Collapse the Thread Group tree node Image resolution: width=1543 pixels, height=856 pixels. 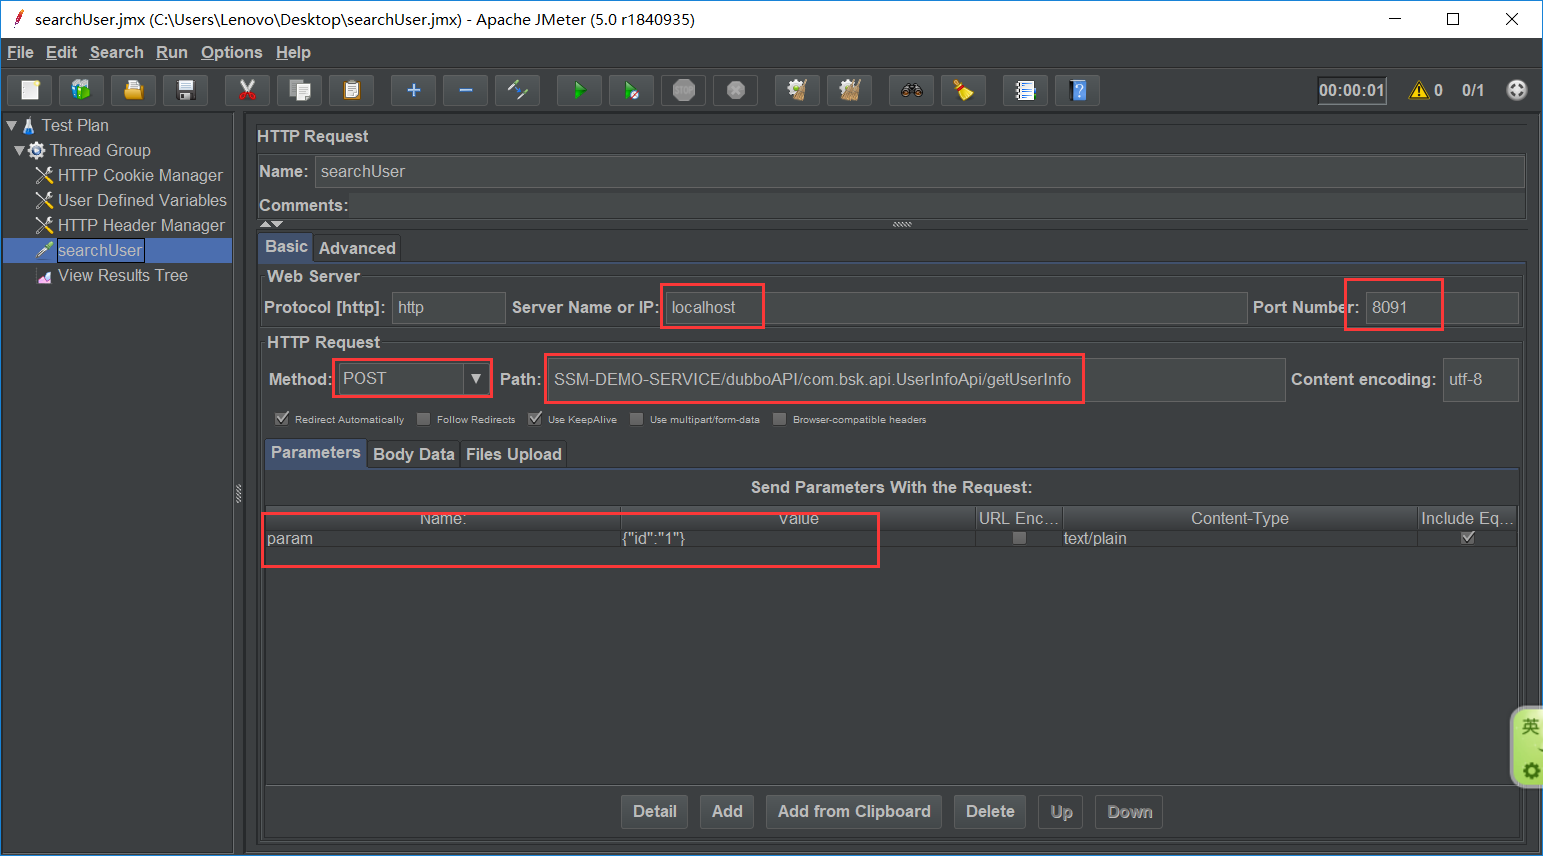tap(19, 150)
